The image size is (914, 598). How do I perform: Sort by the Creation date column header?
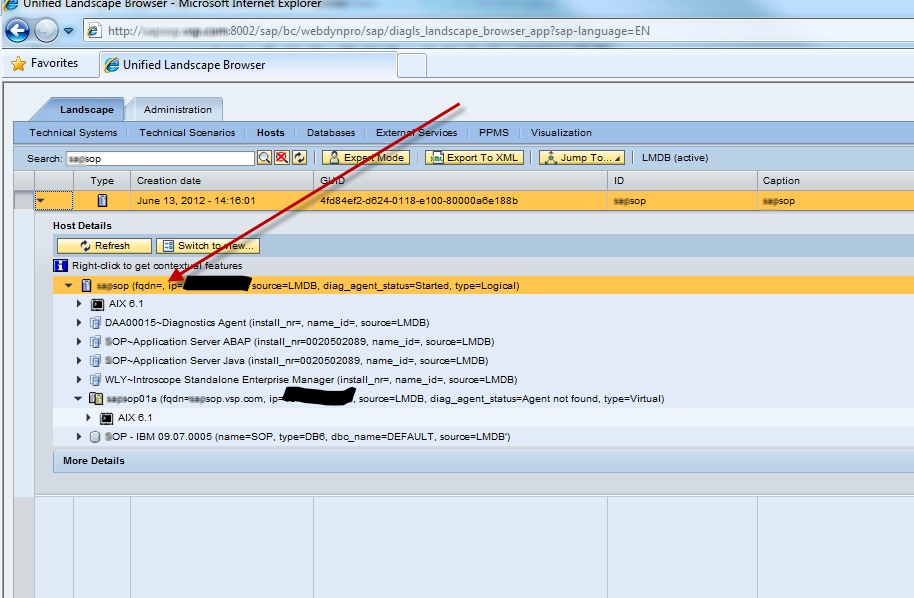click(x=222, y=181)
